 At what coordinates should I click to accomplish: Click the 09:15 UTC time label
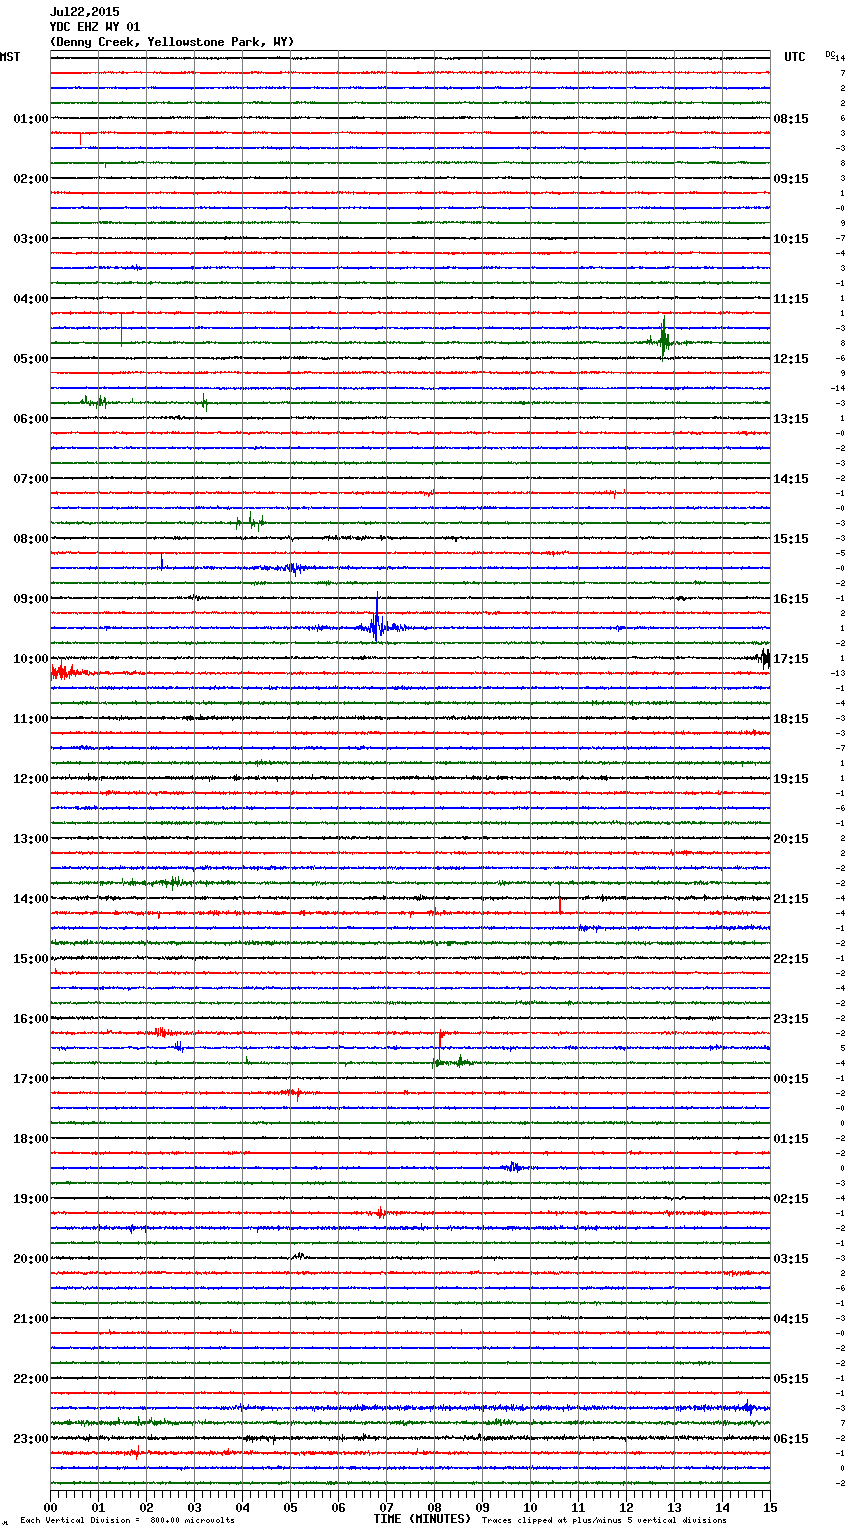point(791,179)
